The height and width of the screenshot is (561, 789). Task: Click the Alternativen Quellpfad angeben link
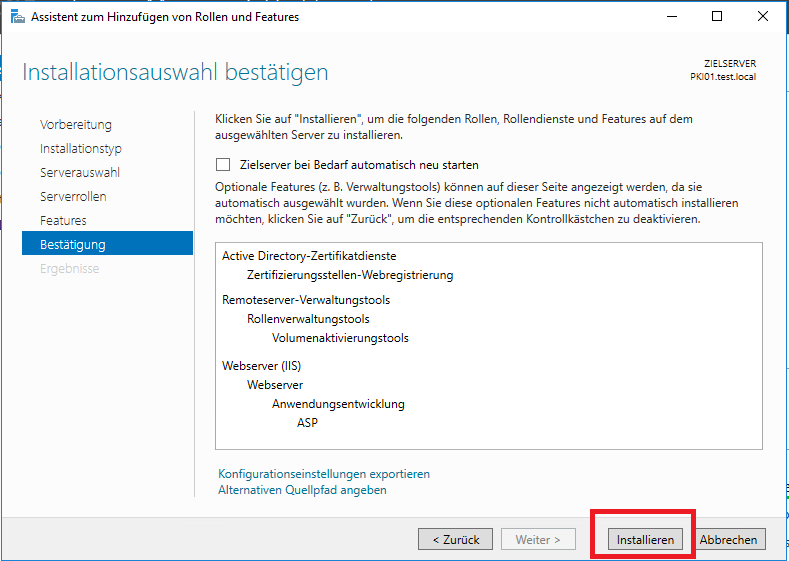point(302,490)
